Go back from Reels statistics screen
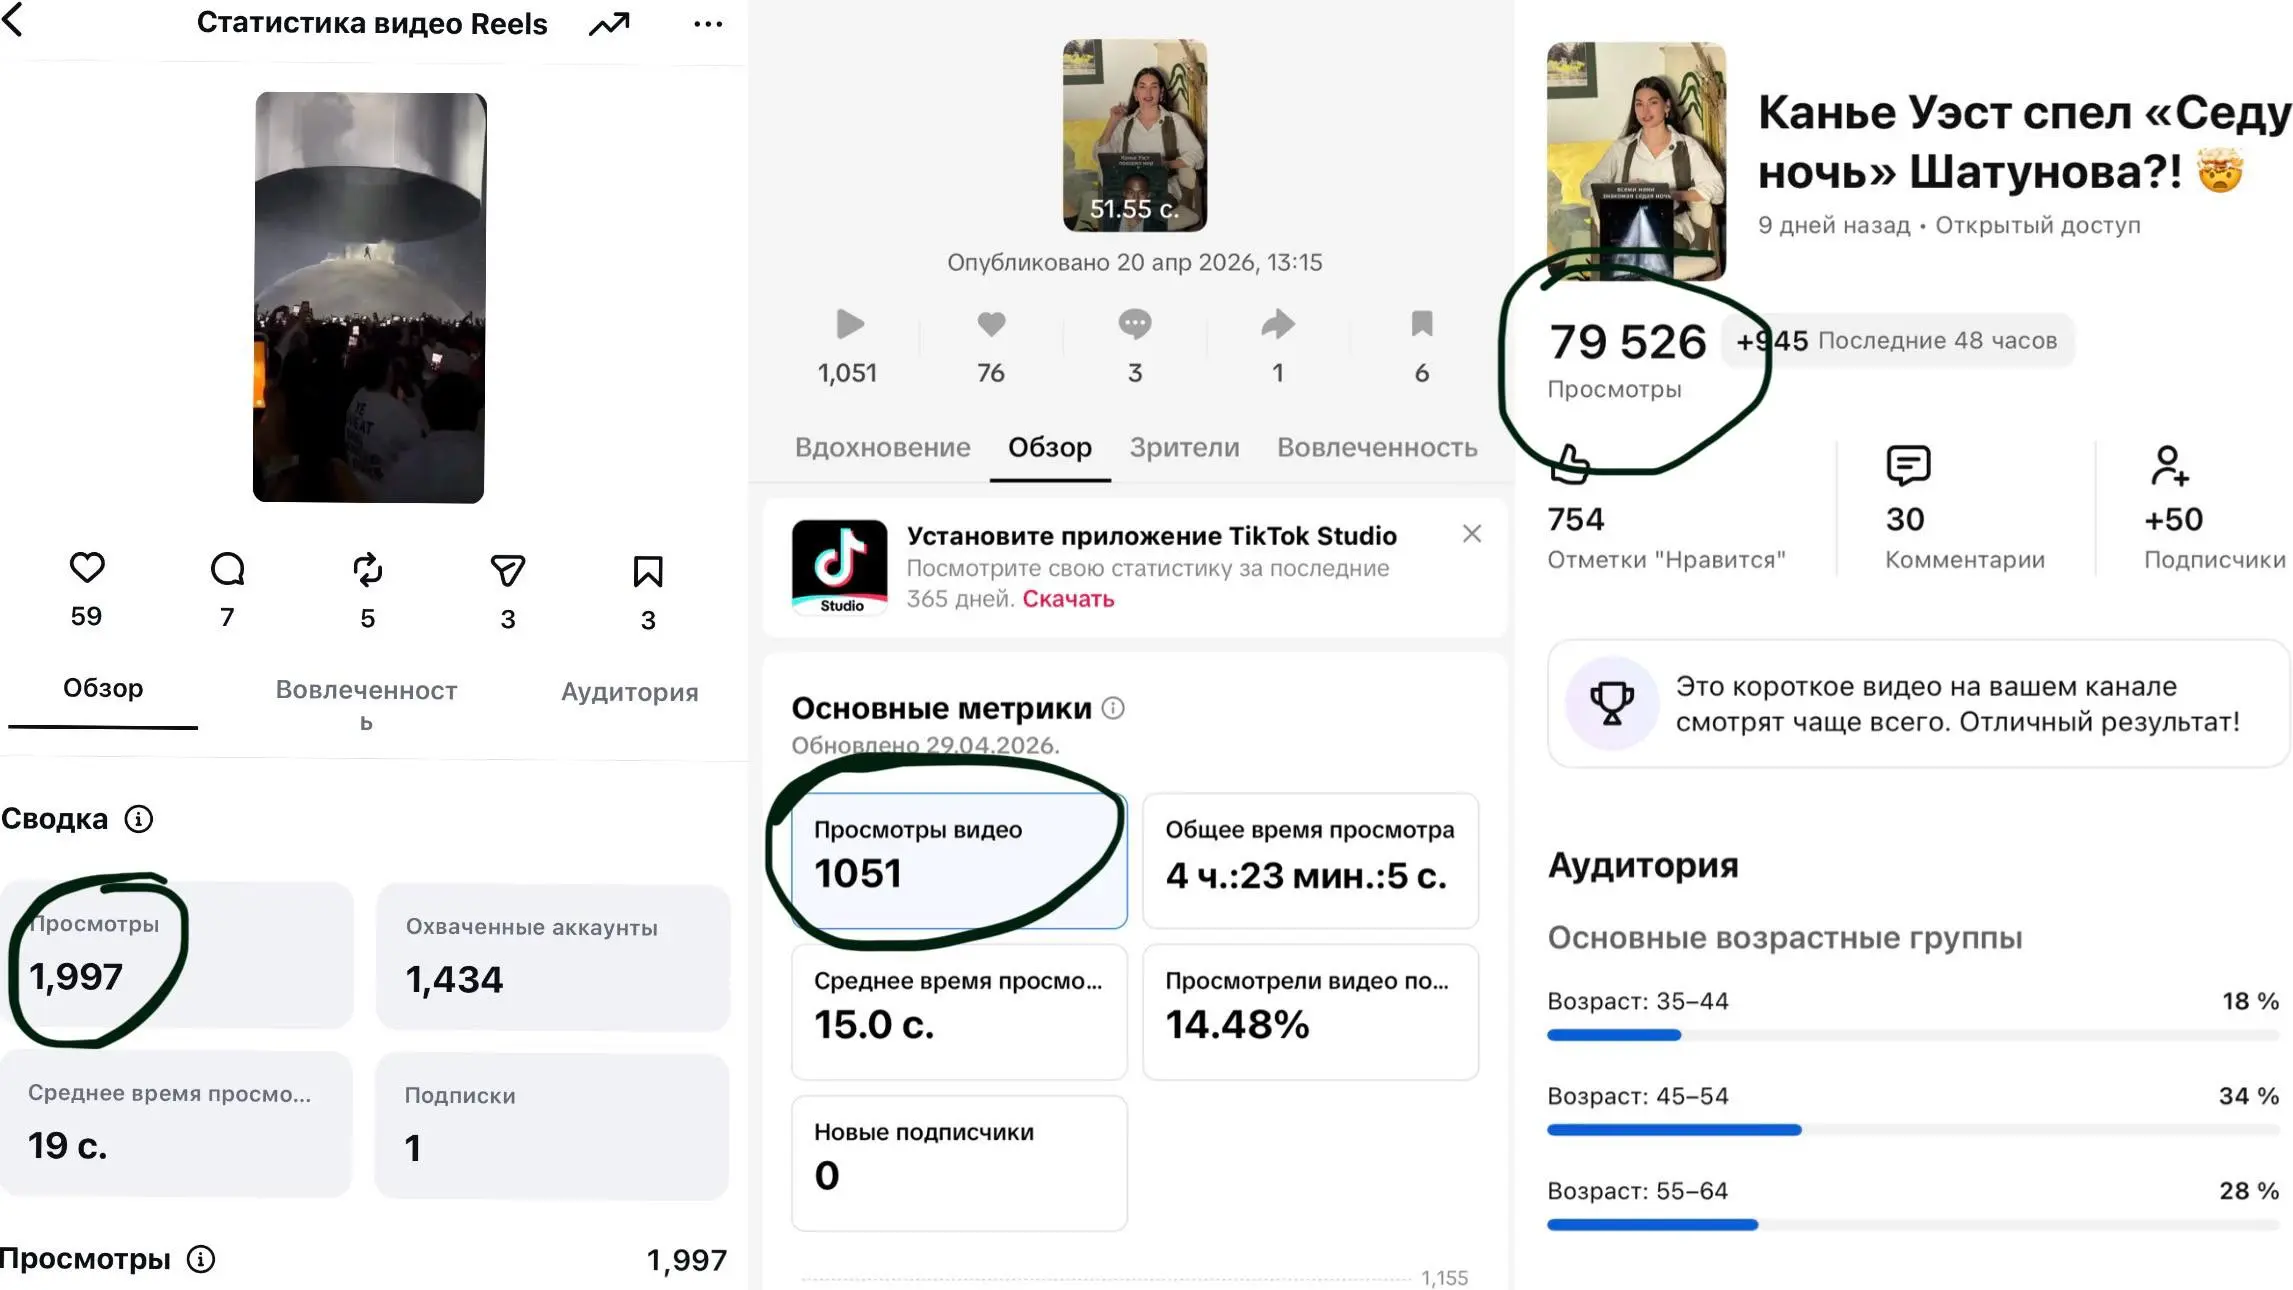 (x=13, y=20)
